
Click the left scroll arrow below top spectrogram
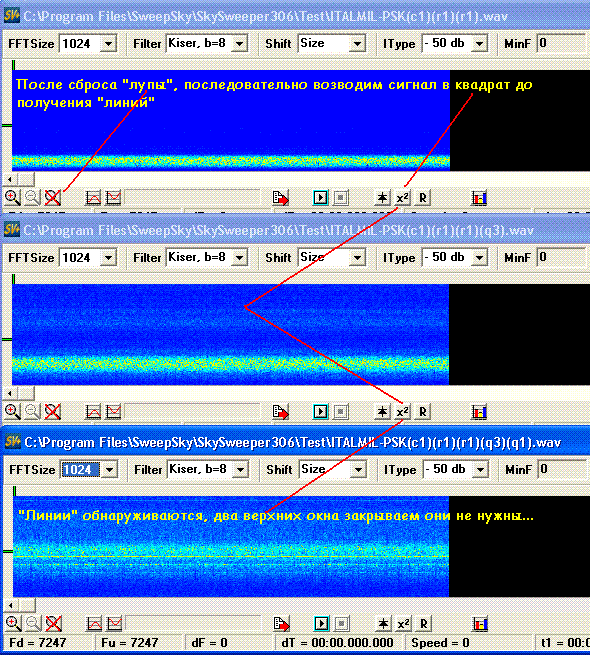[x=10, y=180]
